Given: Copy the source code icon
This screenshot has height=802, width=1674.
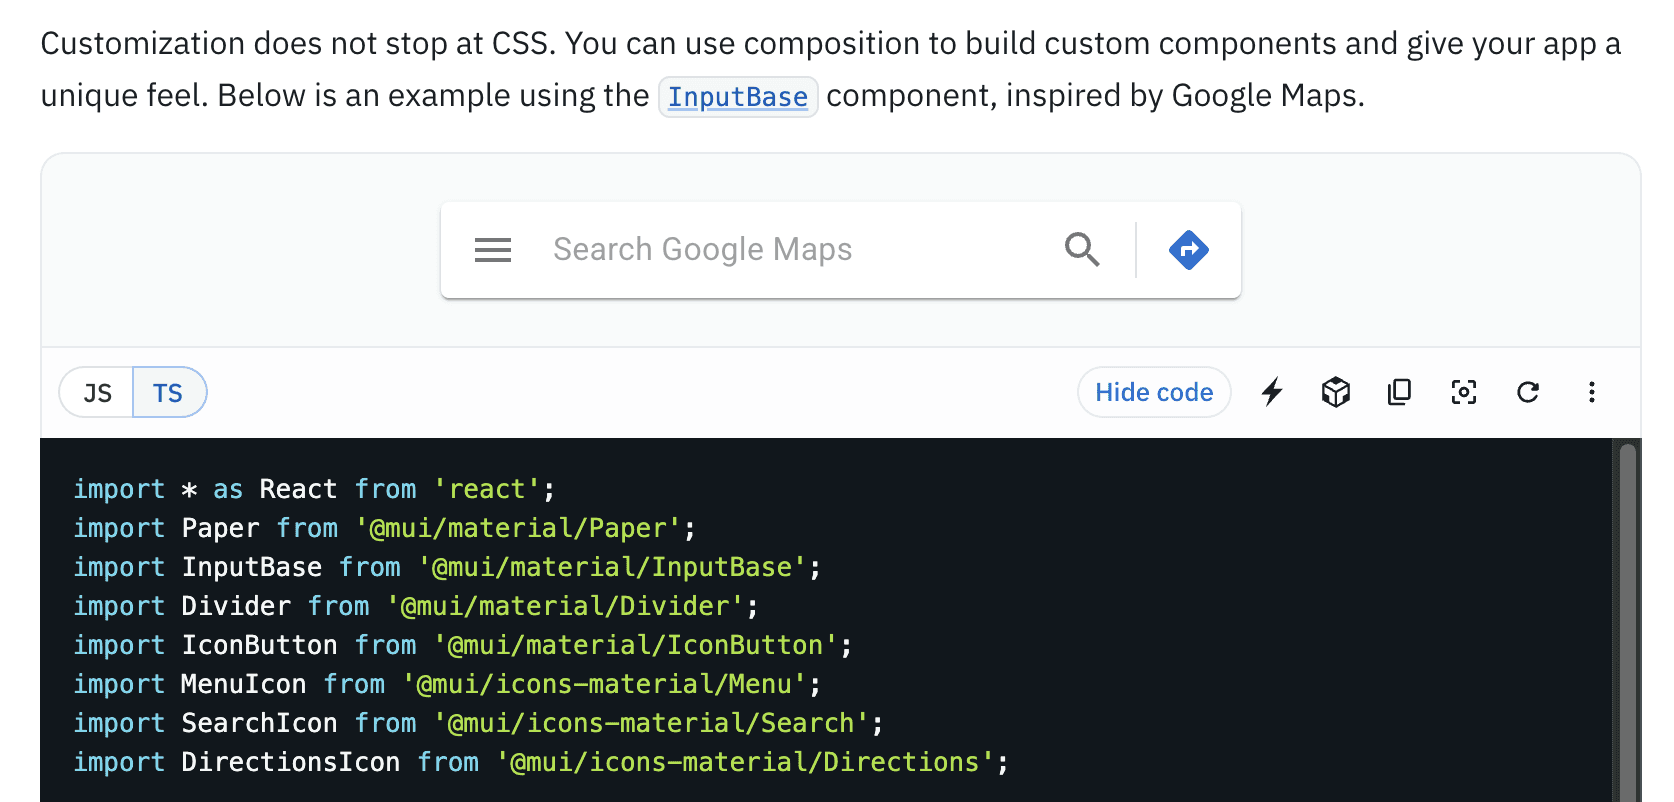Looking at the screenshot, I should [1400, 392].
